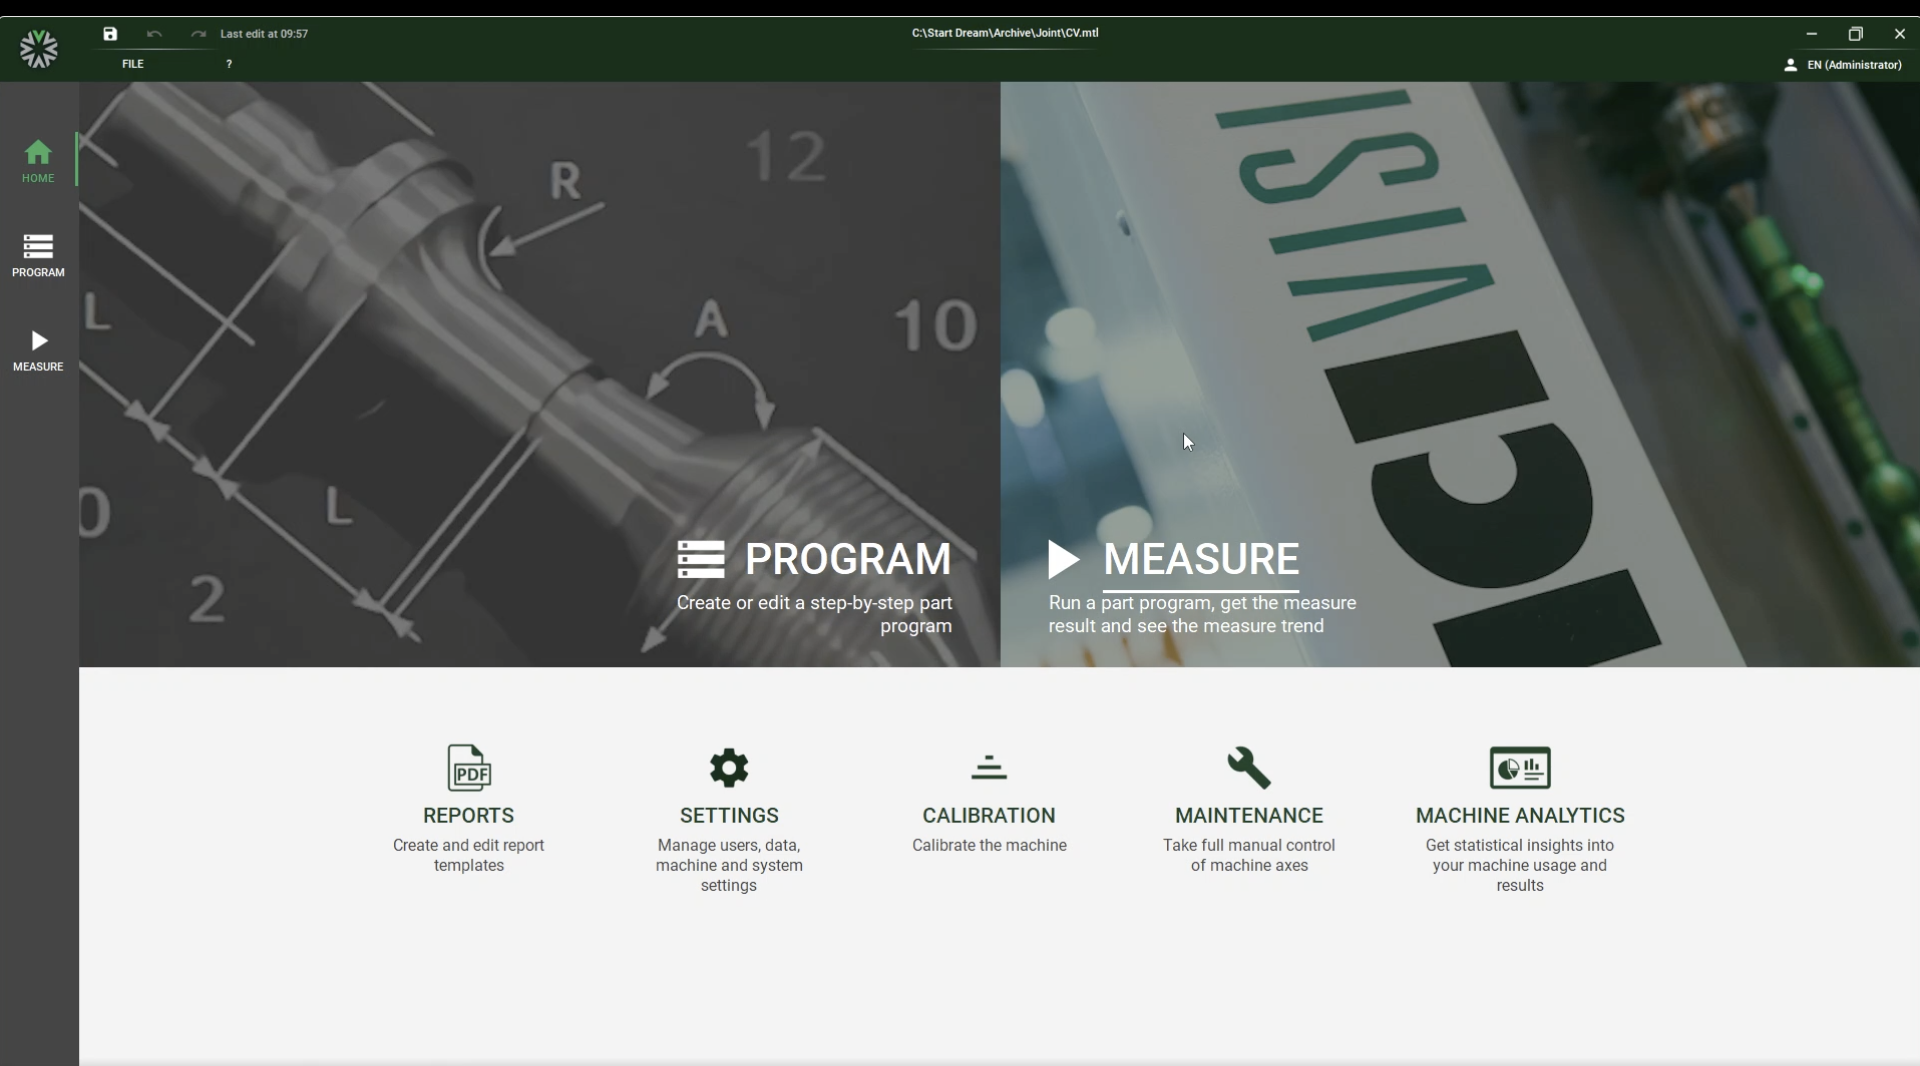1920x1066 pixels.
Task: Open the SETTINGS gear icon
Action: [729, 768]
